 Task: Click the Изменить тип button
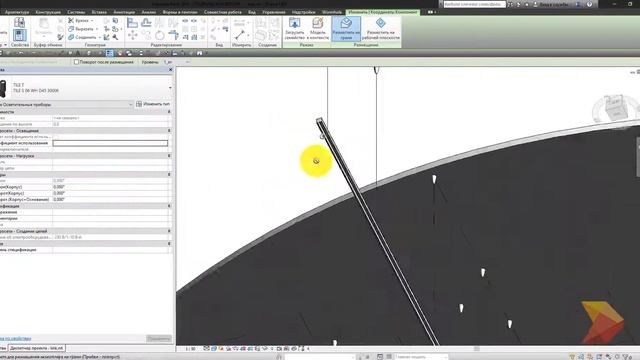pos(153,104)
